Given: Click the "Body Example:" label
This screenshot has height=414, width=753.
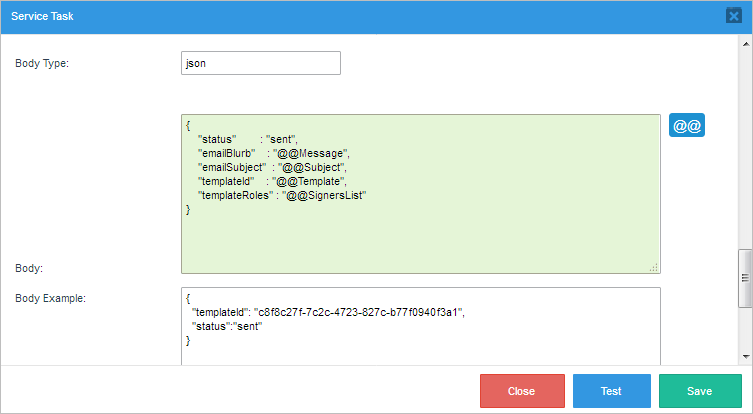Looking at the screenshot, I should 50,298.
